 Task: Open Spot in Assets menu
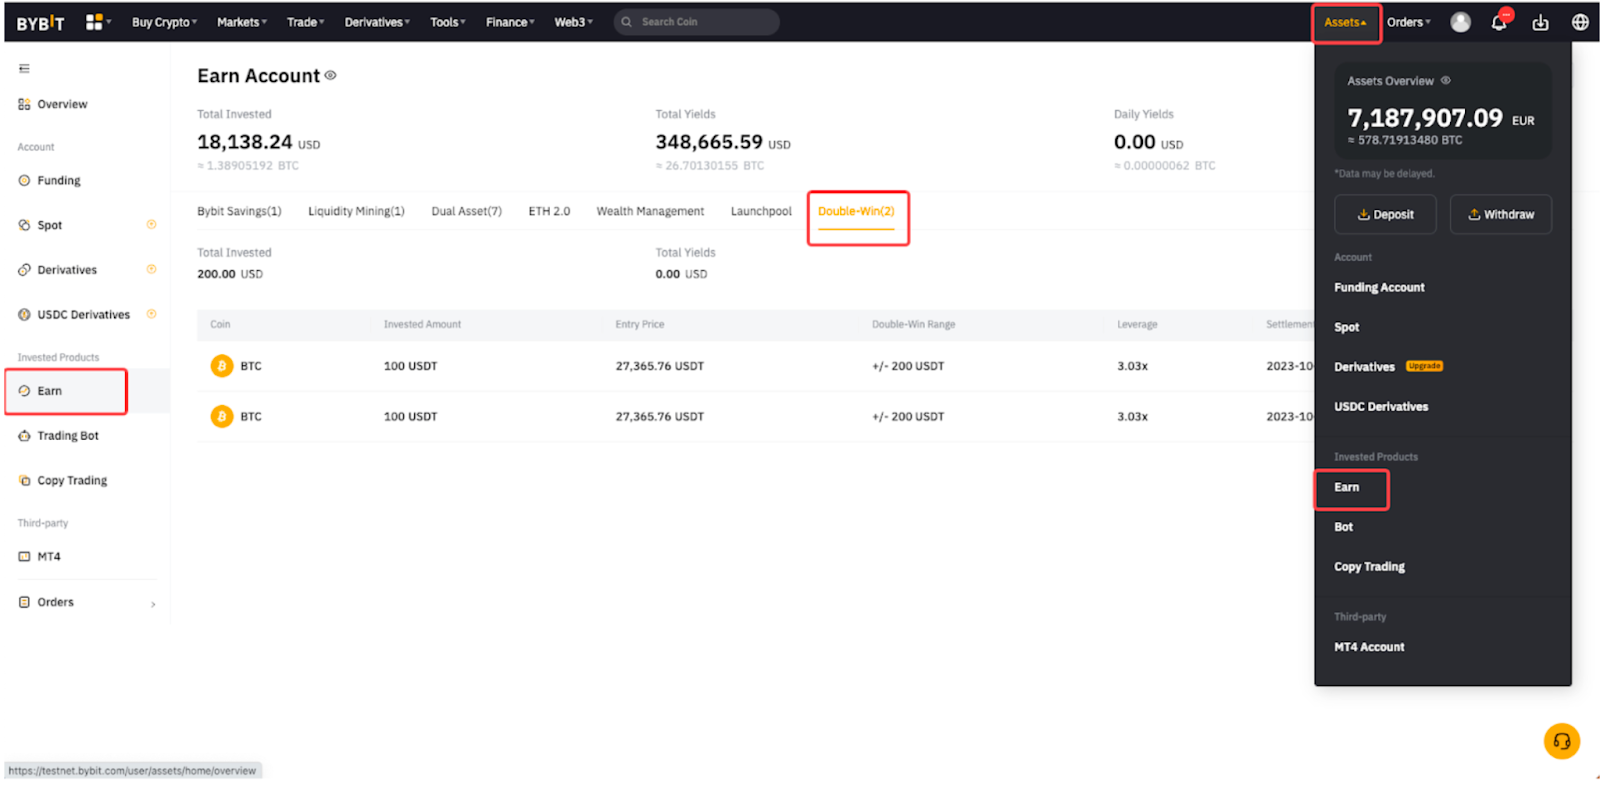click(1346, 327)
